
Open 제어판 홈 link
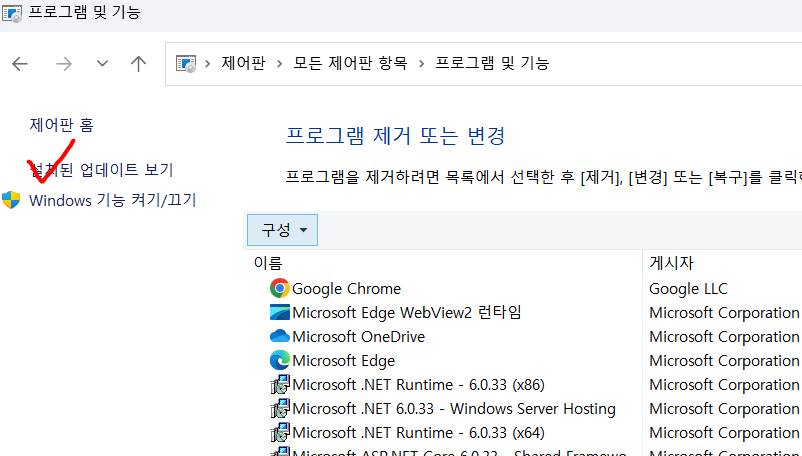(61, 125)
